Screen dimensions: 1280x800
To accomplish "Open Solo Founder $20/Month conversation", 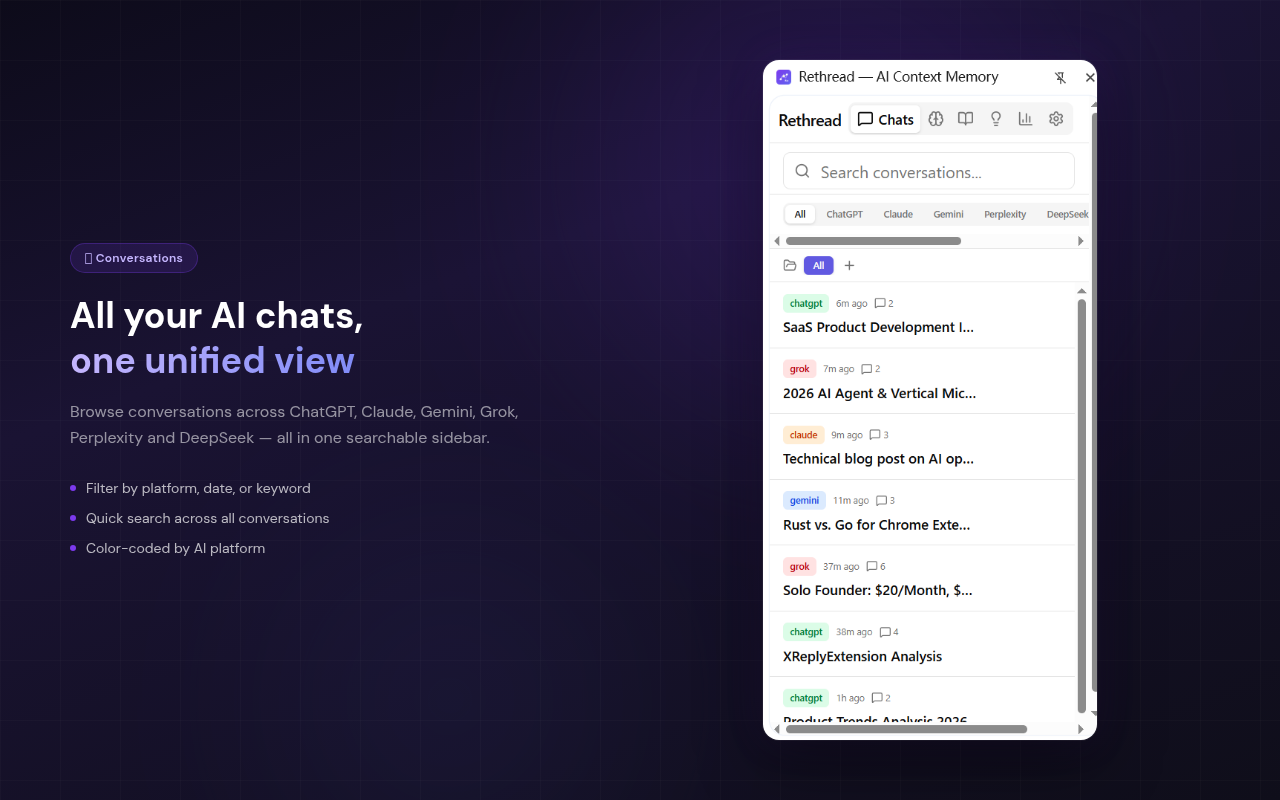I will point(922,579).
